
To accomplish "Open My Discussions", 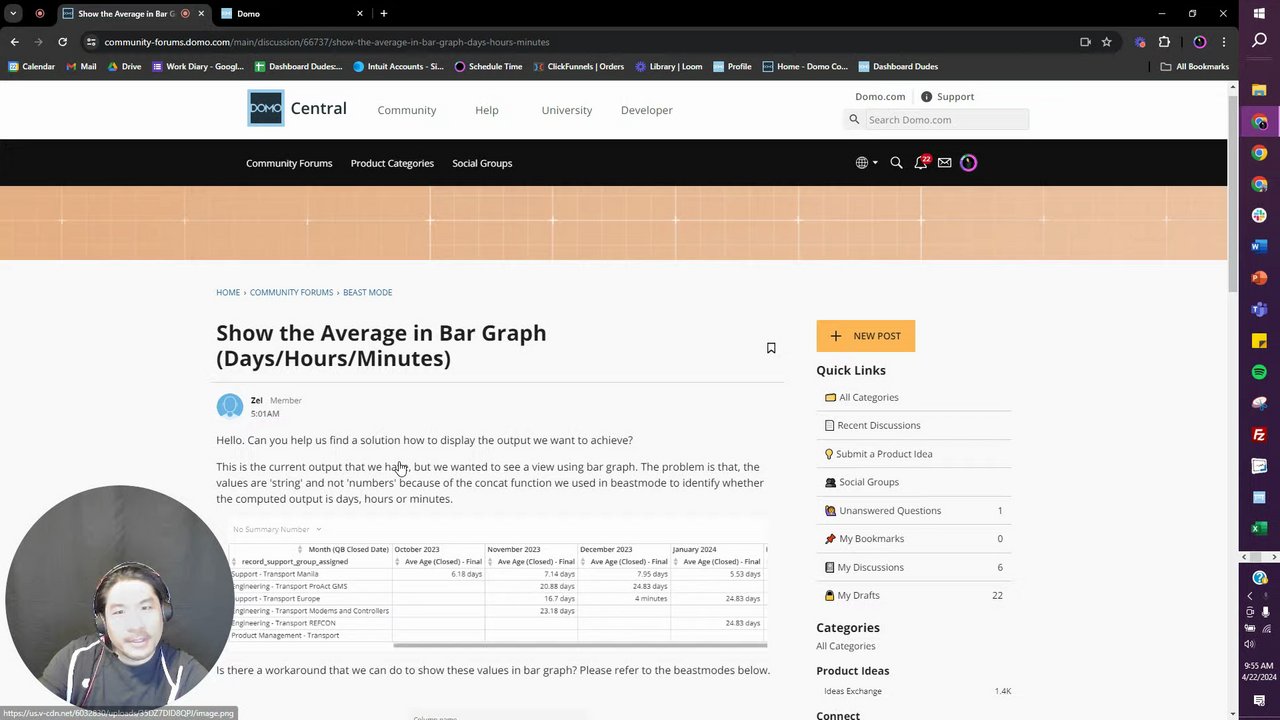I will (x=870, y=567).
